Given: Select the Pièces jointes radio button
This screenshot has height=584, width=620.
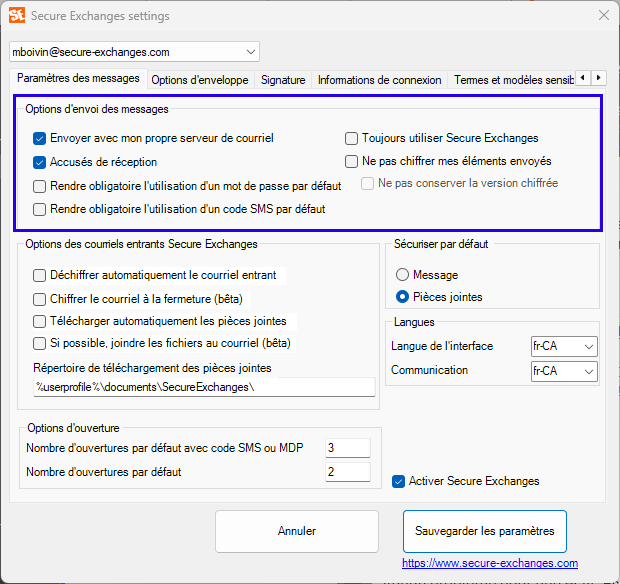Looking at the screenshot, I should click(x=402, y=297).
